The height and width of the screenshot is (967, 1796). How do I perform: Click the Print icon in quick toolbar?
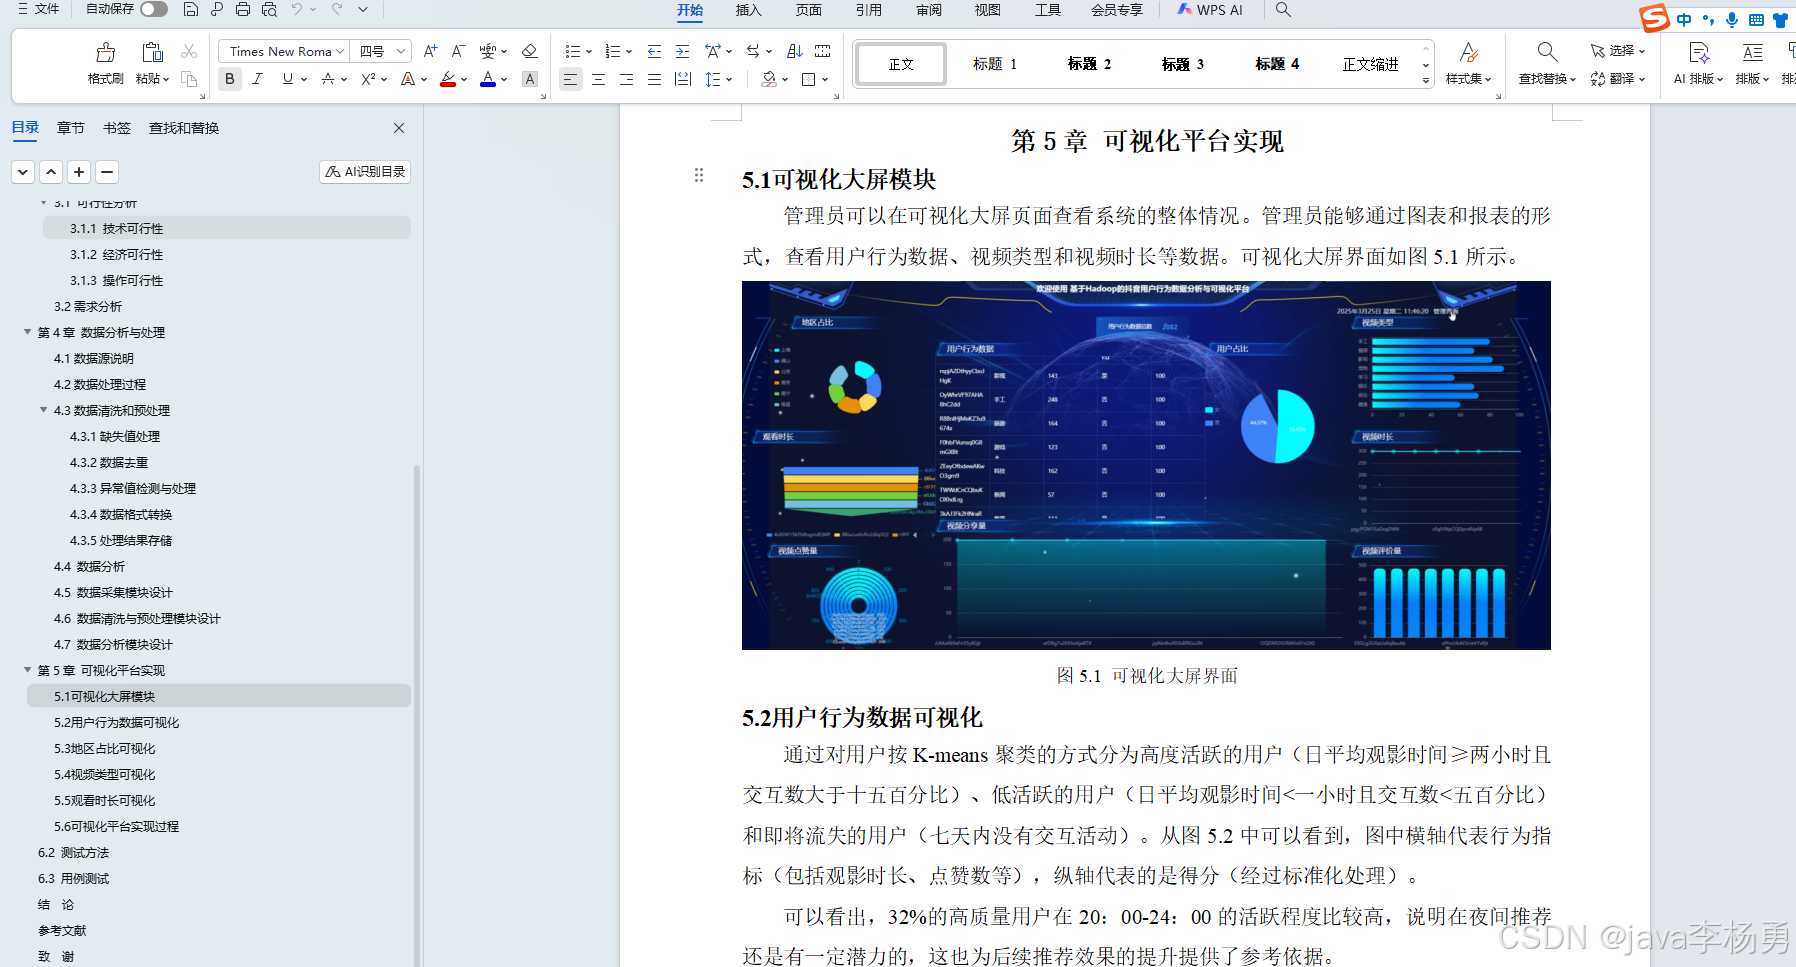[243, 9]
